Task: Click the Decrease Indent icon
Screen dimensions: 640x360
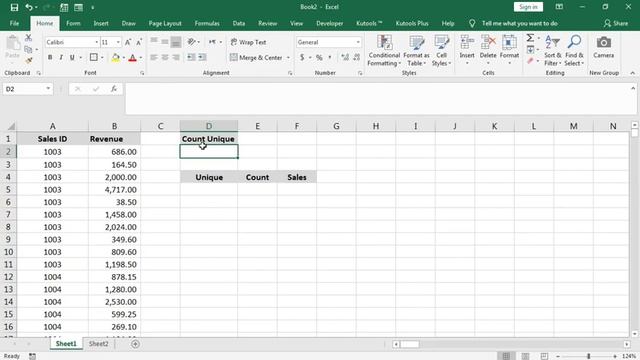Action: click(191, 58)
